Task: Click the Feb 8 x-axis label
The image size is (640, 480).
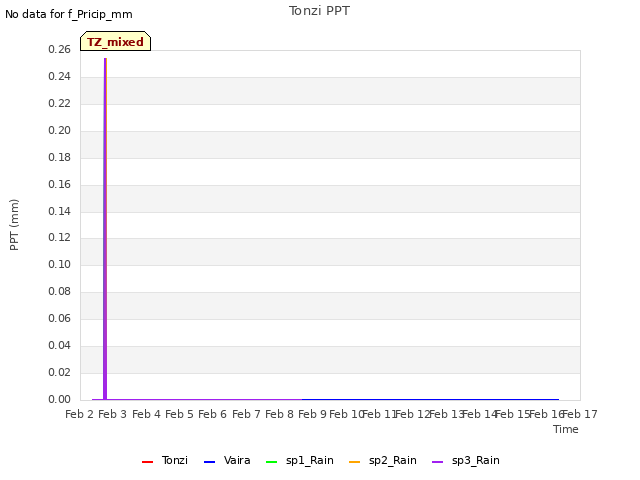Action: pyautogui.click(x=279, y=414)
